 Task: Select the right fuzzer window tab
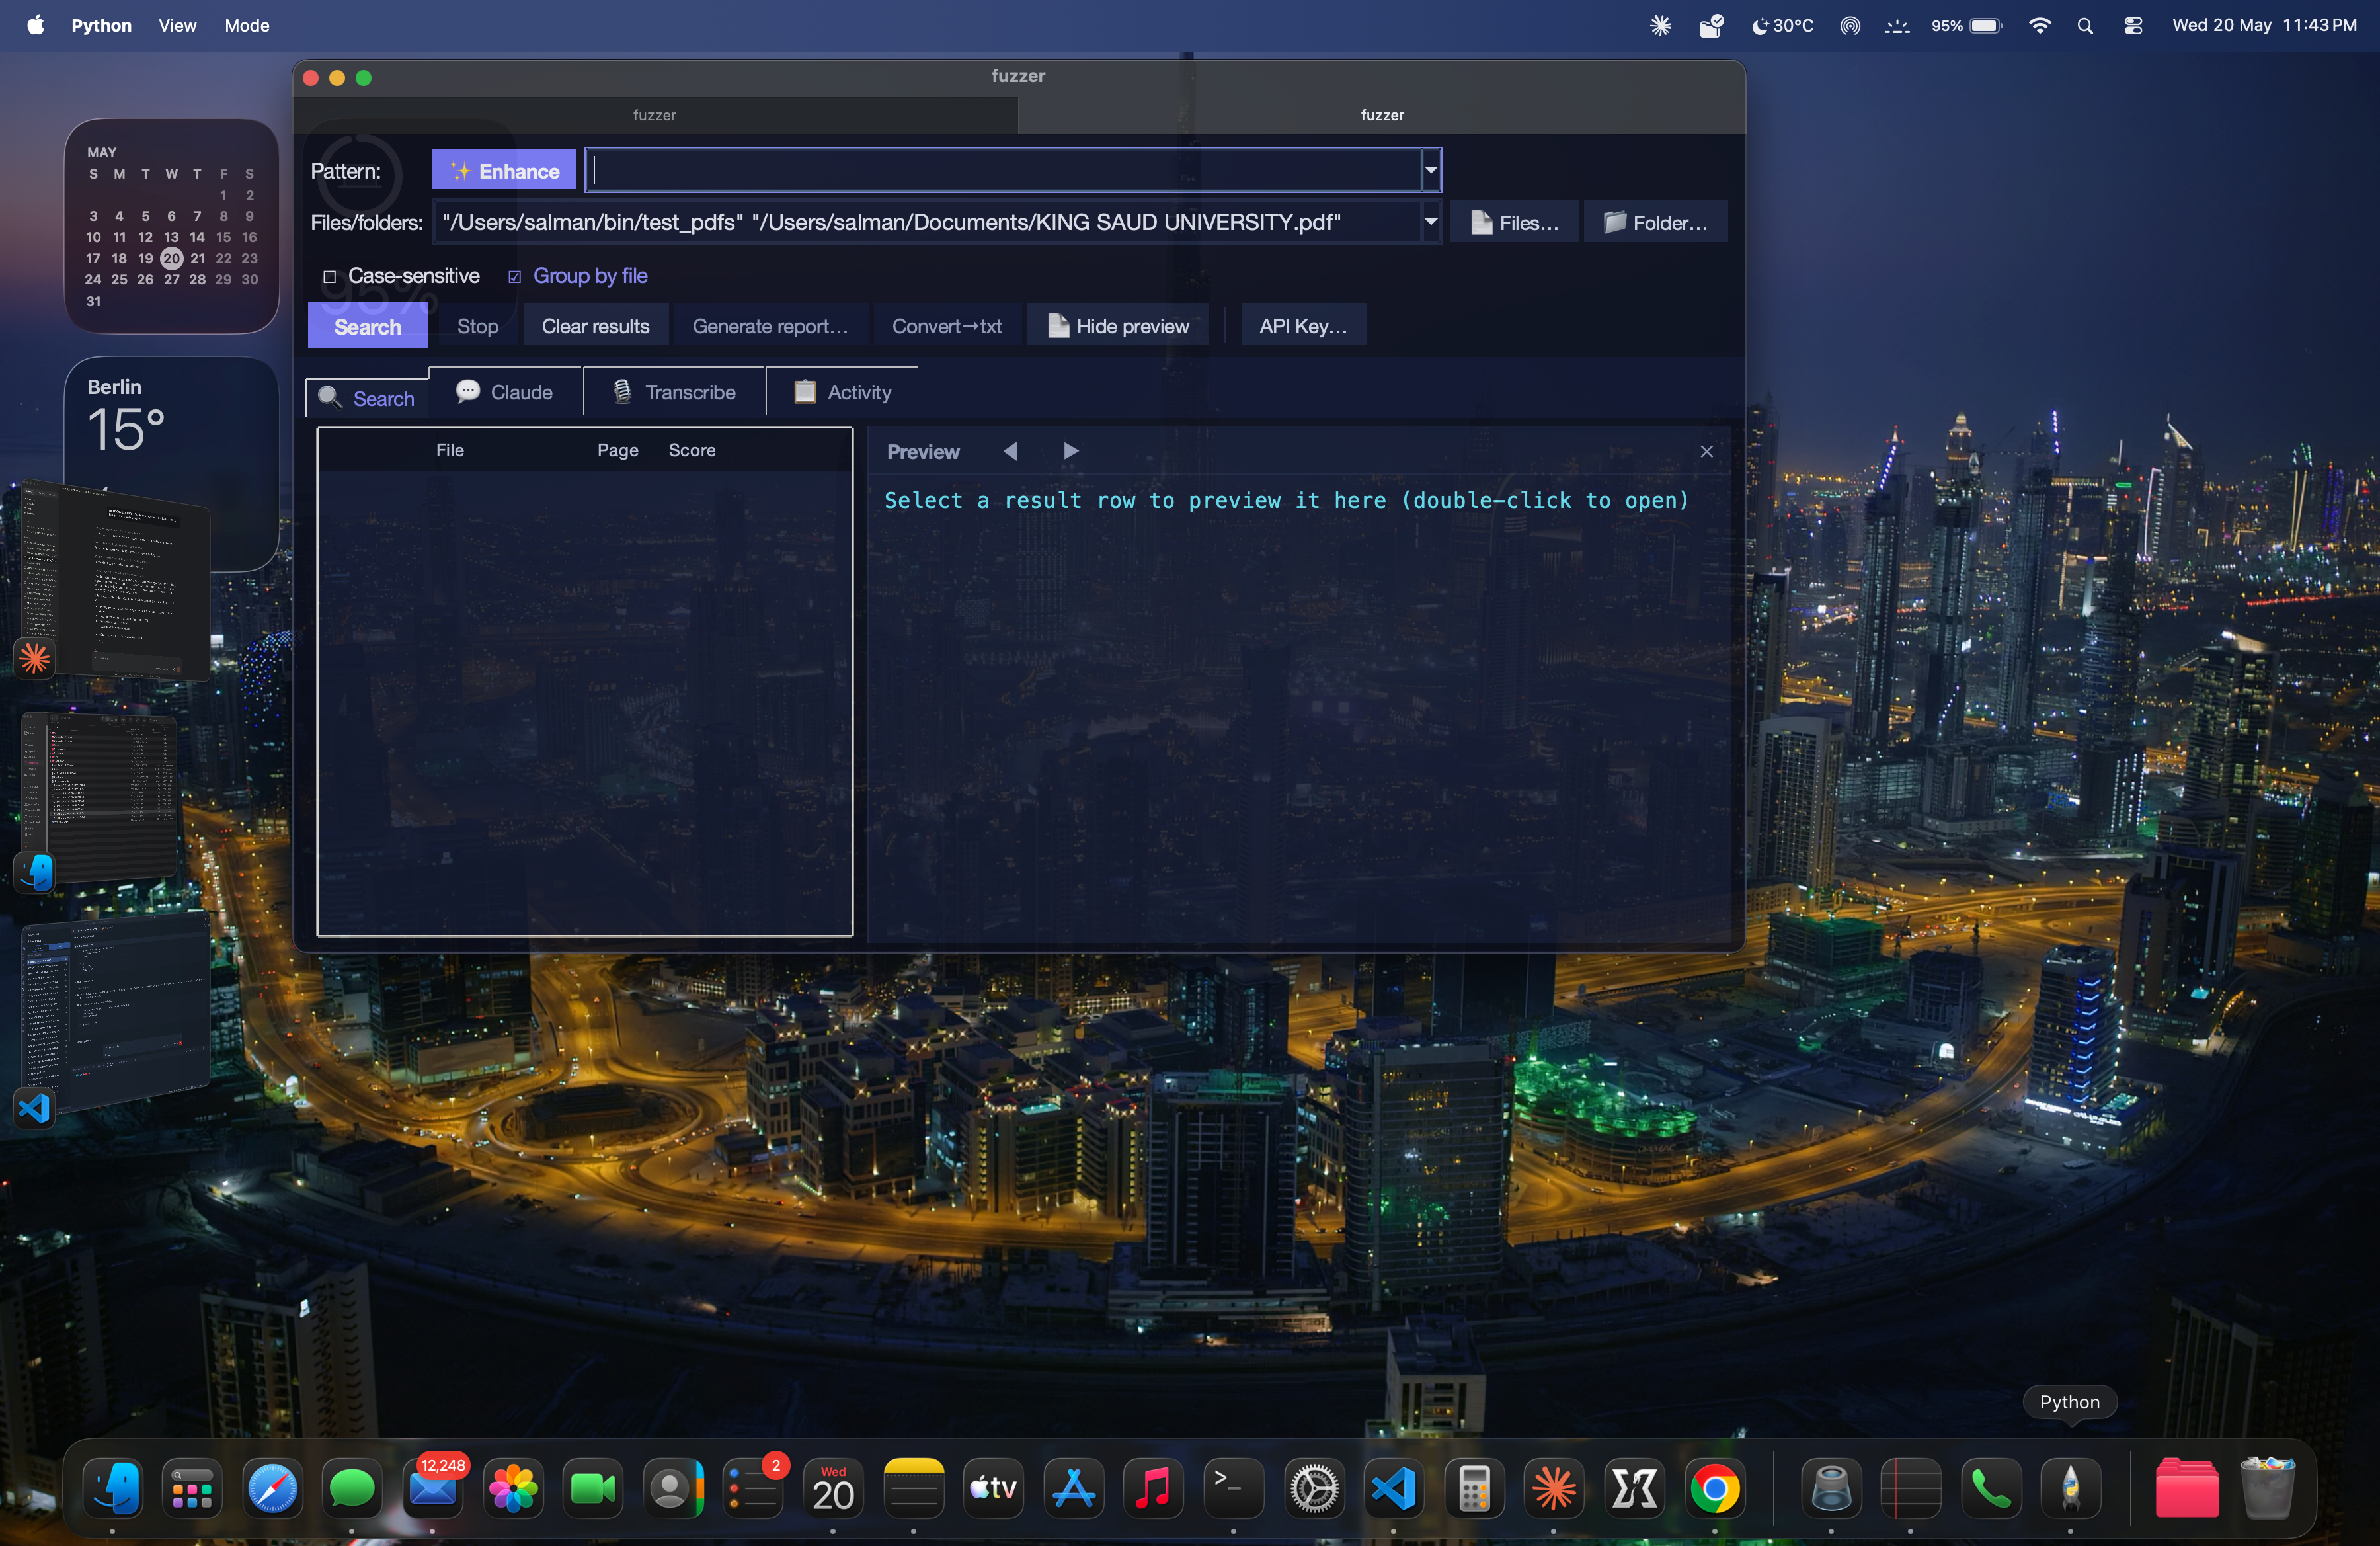(1382, 115)
